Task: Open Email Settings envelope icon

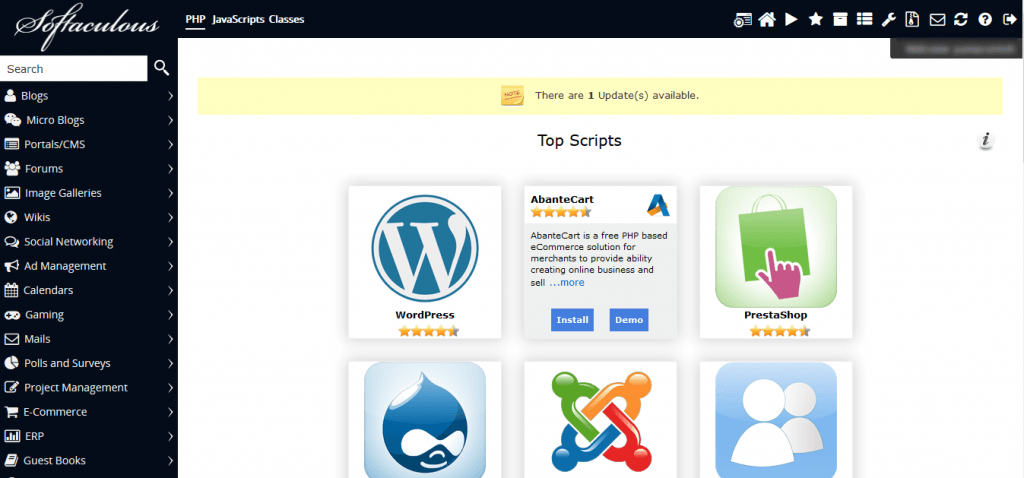Action: click(x=937, y=20)
